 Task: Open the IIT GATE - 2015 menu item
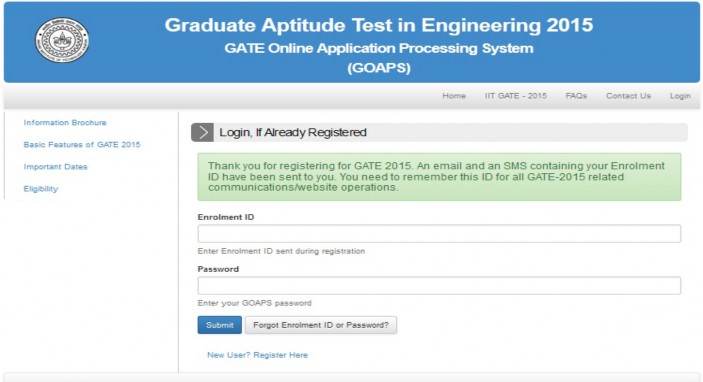click(x=516, y=96)
